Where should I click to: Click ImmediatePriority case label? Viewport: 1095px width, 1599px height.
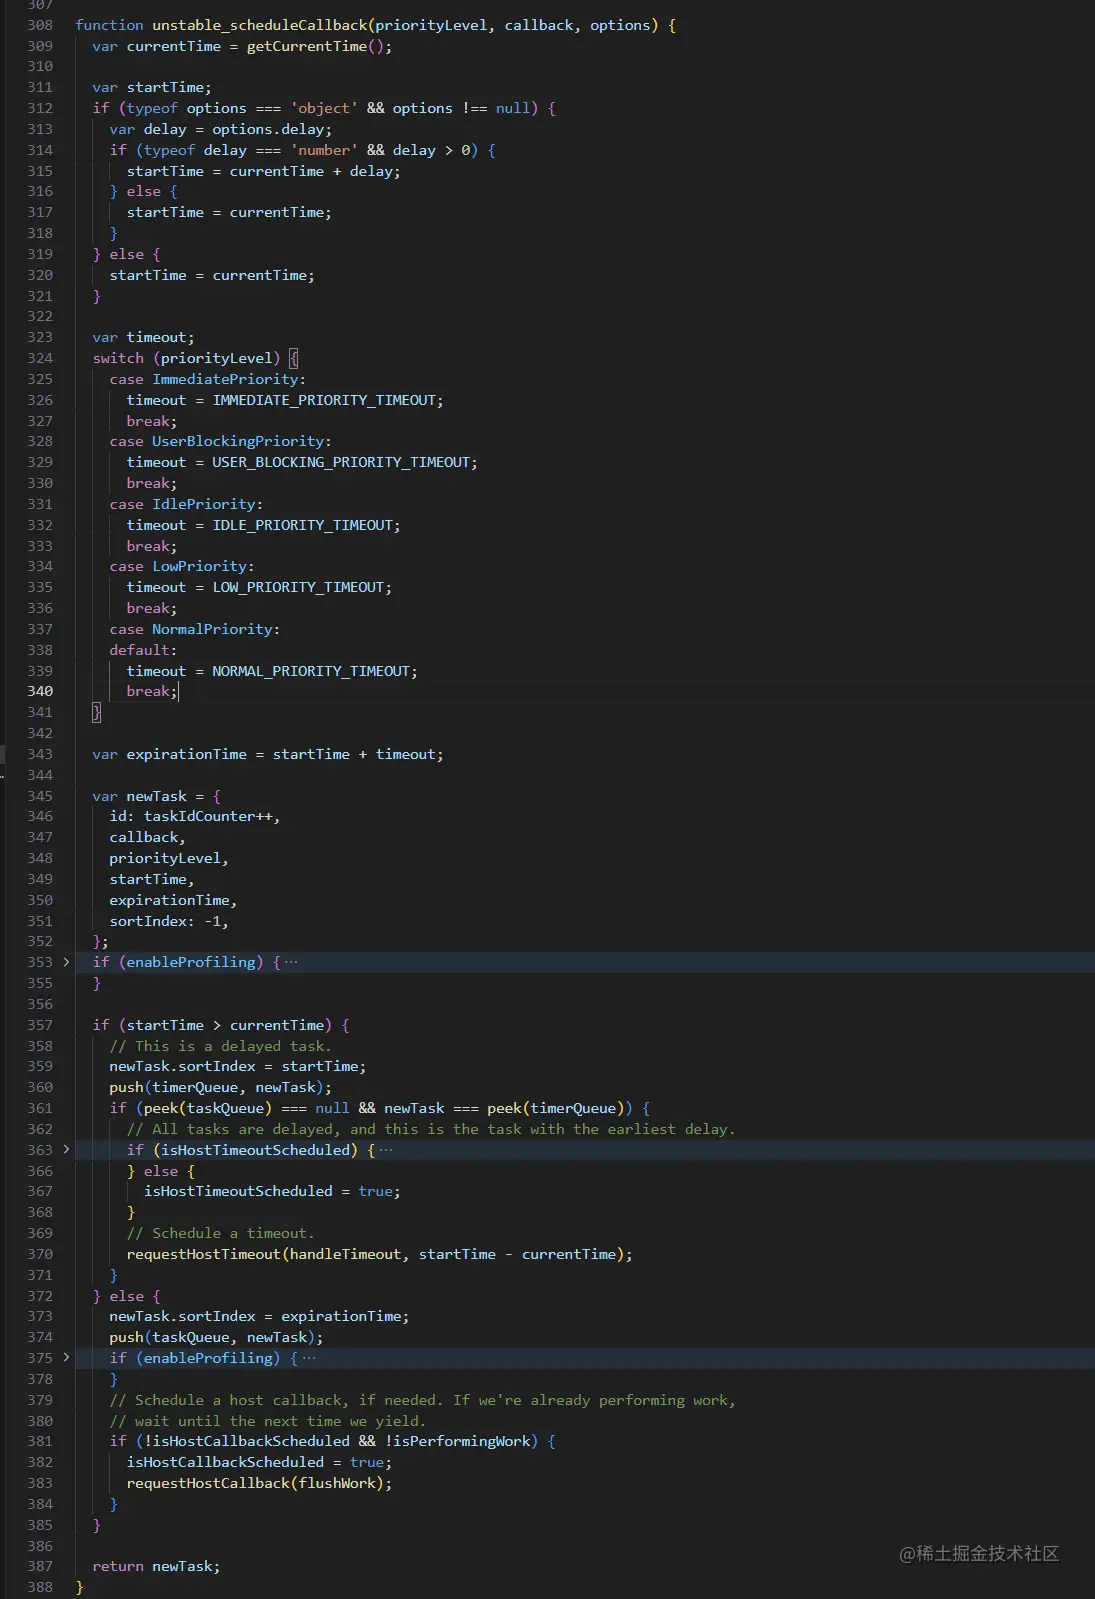tap(225, 379)
